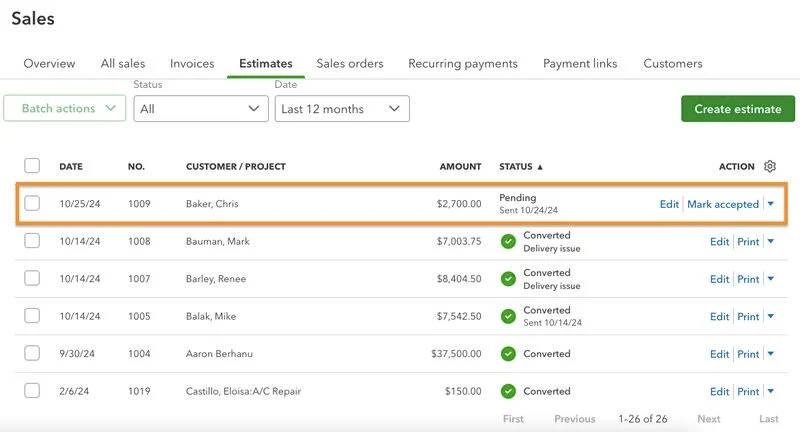Check the box for estimate 1019

pos(32,390)
